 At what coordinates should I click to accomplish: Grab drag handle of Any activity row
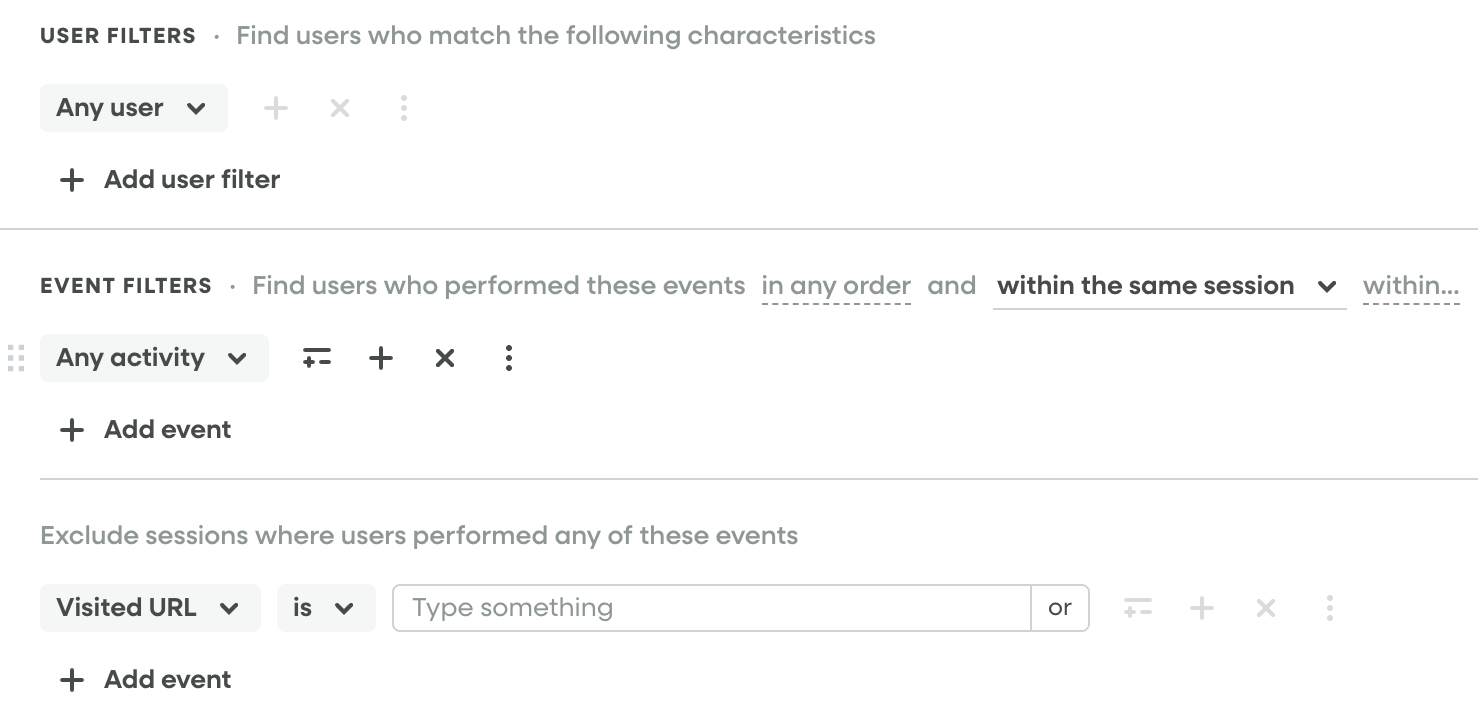coord(16,358)
